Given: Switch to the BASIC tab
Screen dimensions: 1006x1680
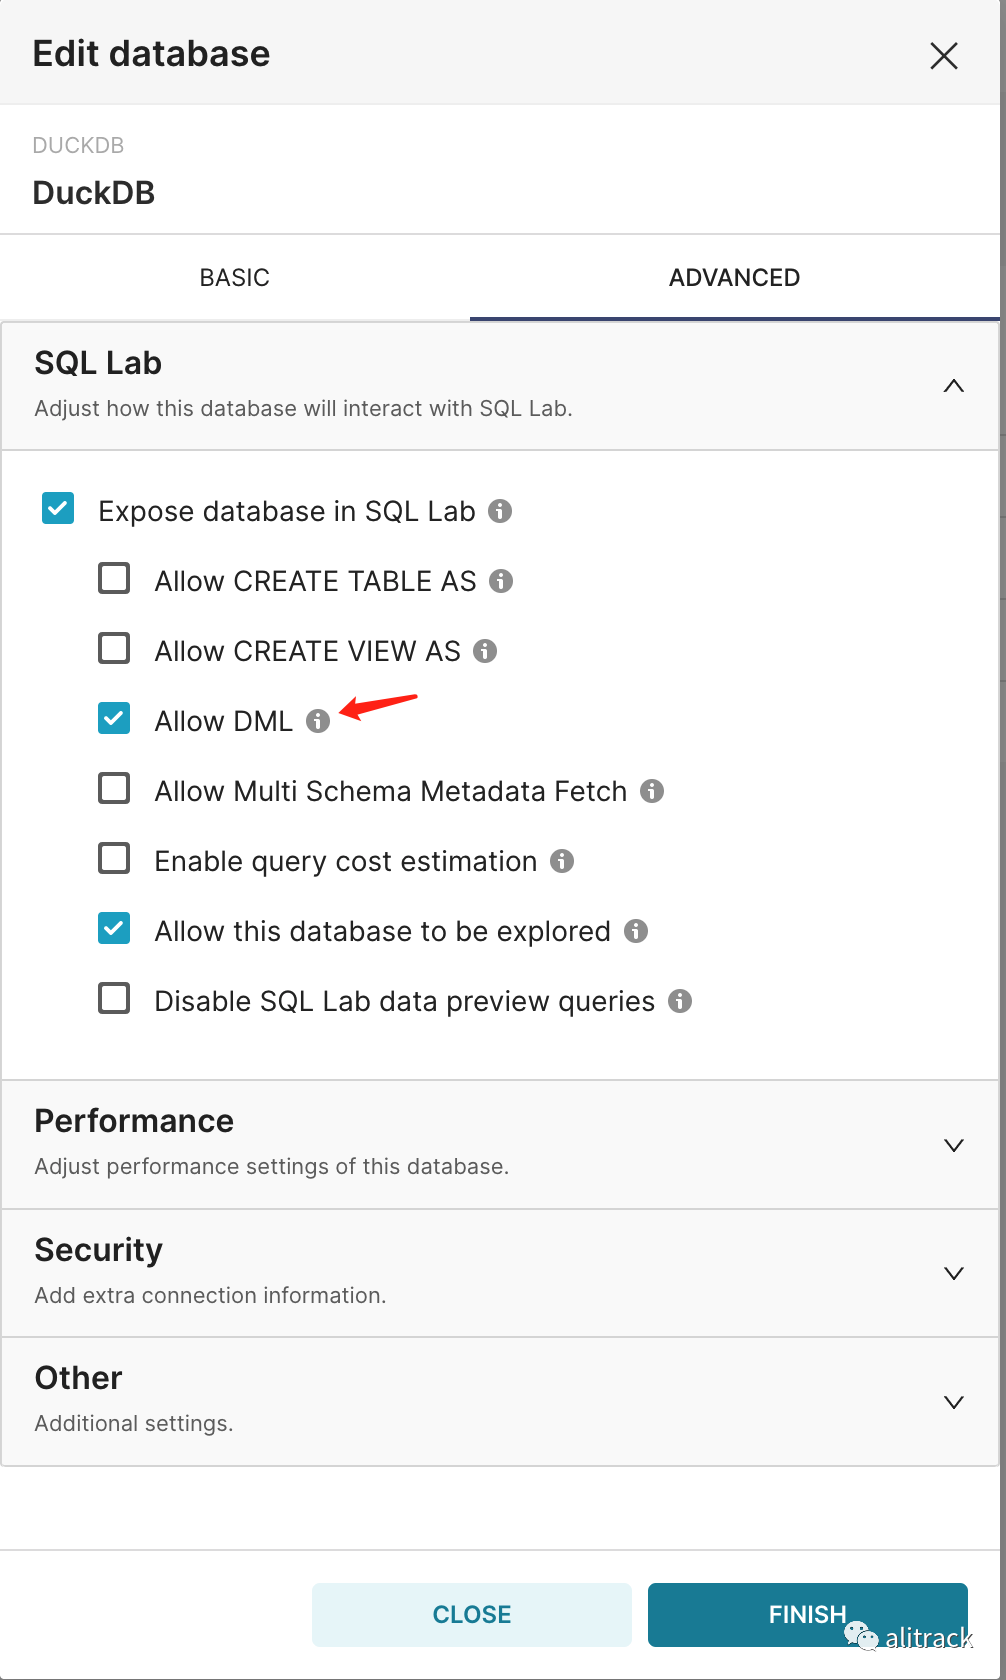Looking at the screenshot, I should [x=235, y=278].
